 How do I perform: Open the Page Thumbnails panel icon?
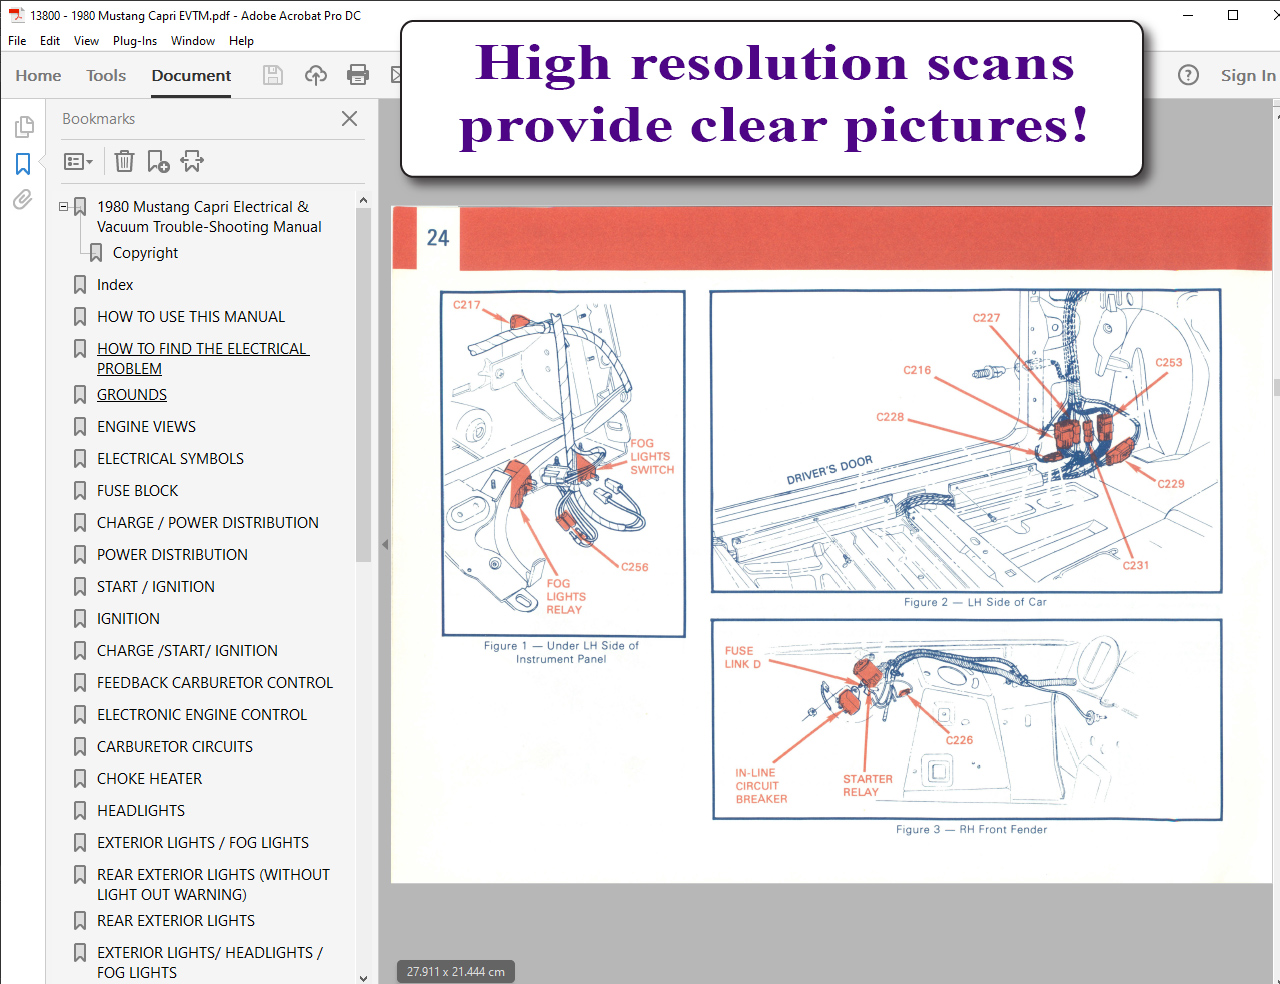(24, 127)
